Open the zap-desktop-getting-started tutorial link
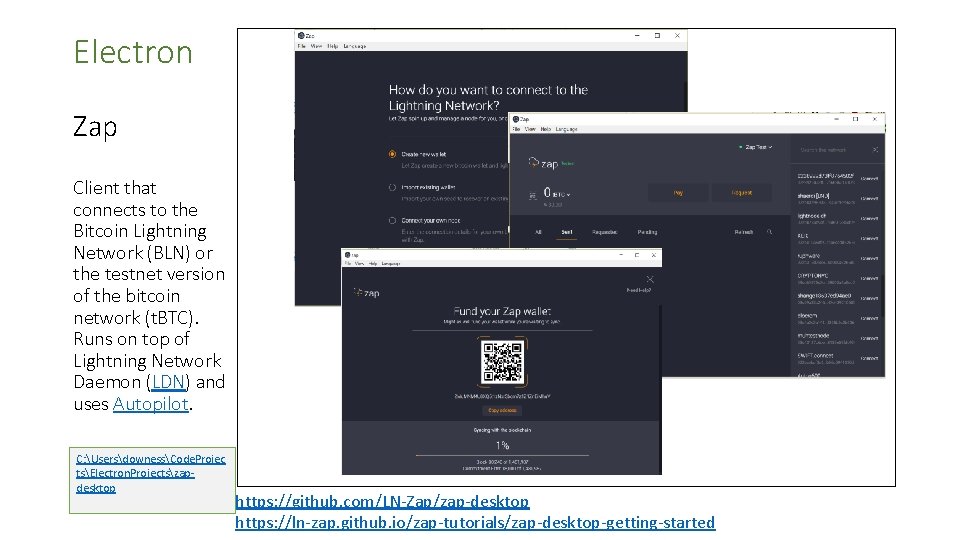Viewport: 960px width, 540px height. (475, 522)
